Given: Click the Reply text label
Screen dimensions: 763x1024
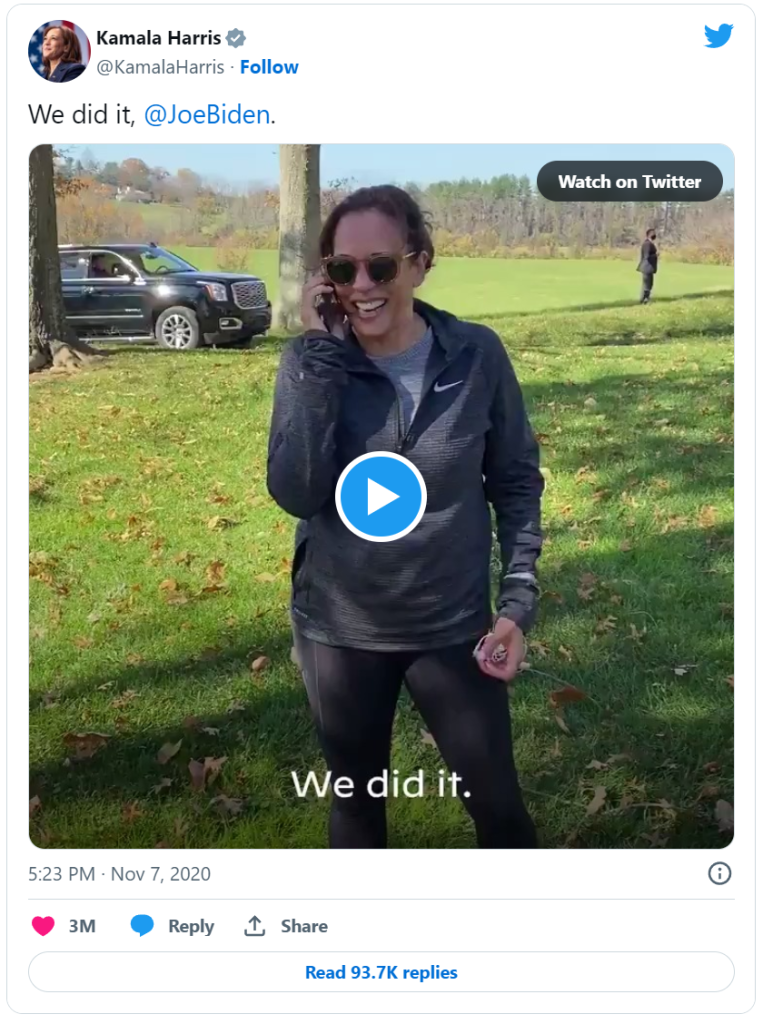Looking at the screenshot, I should (x=191, y=926).
